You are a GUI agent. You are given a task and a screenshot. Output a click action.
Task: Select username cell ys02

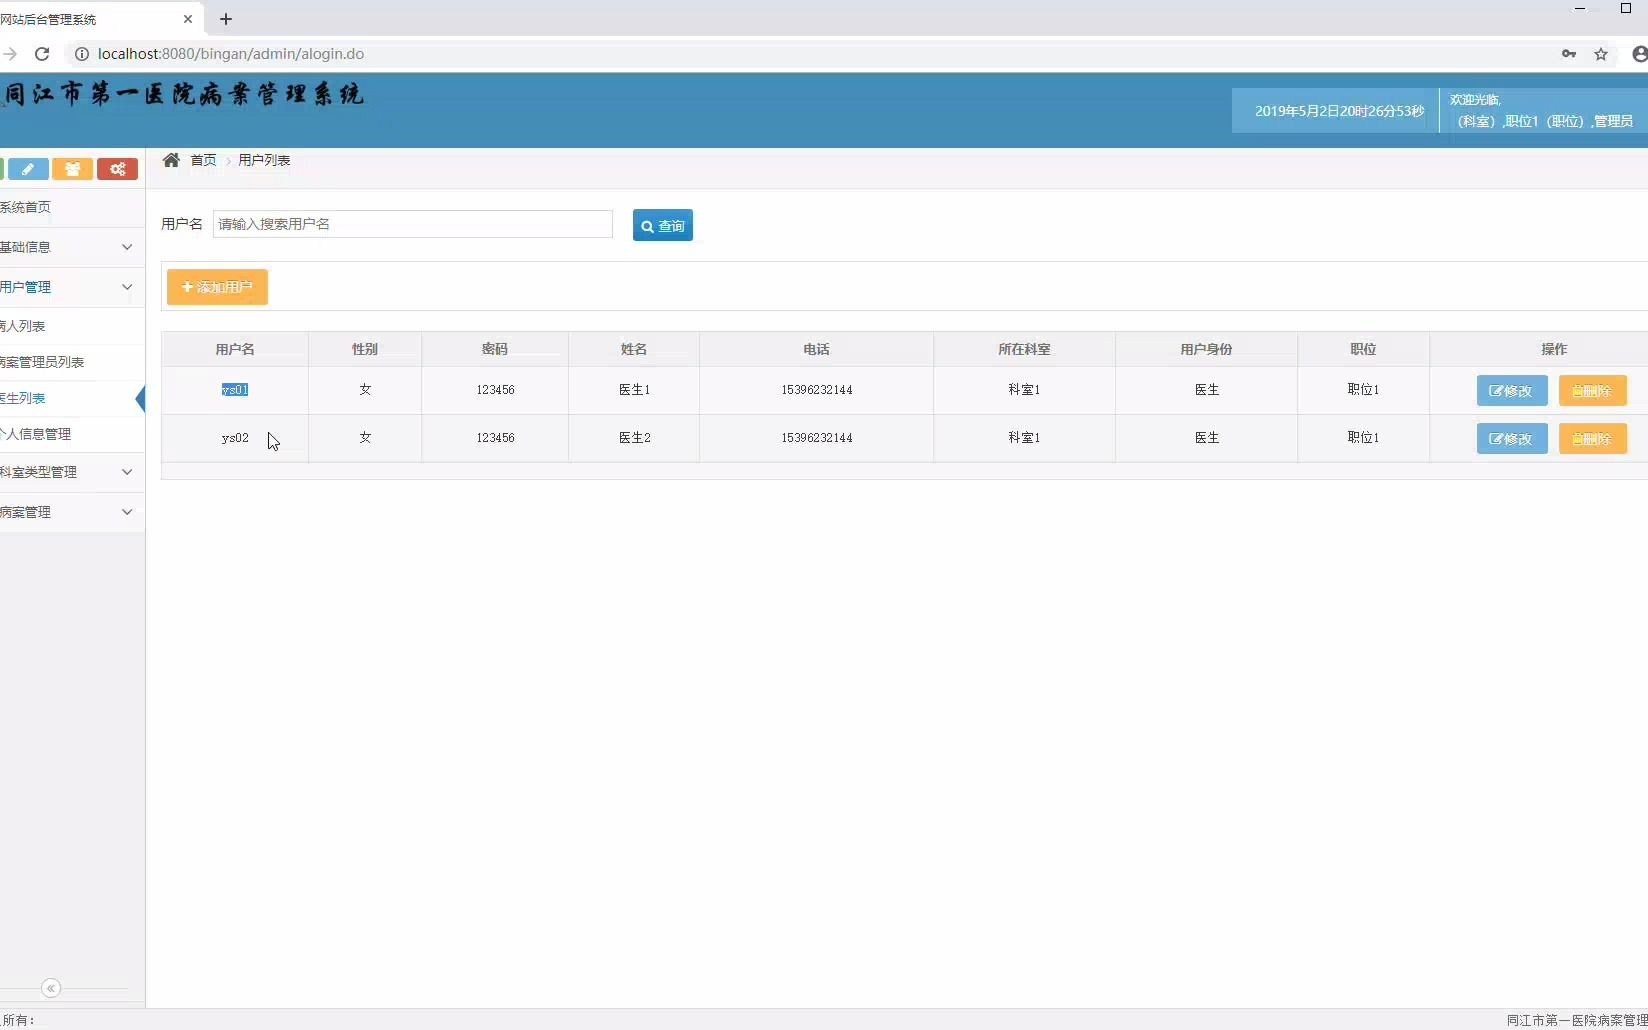coord(235,438)
